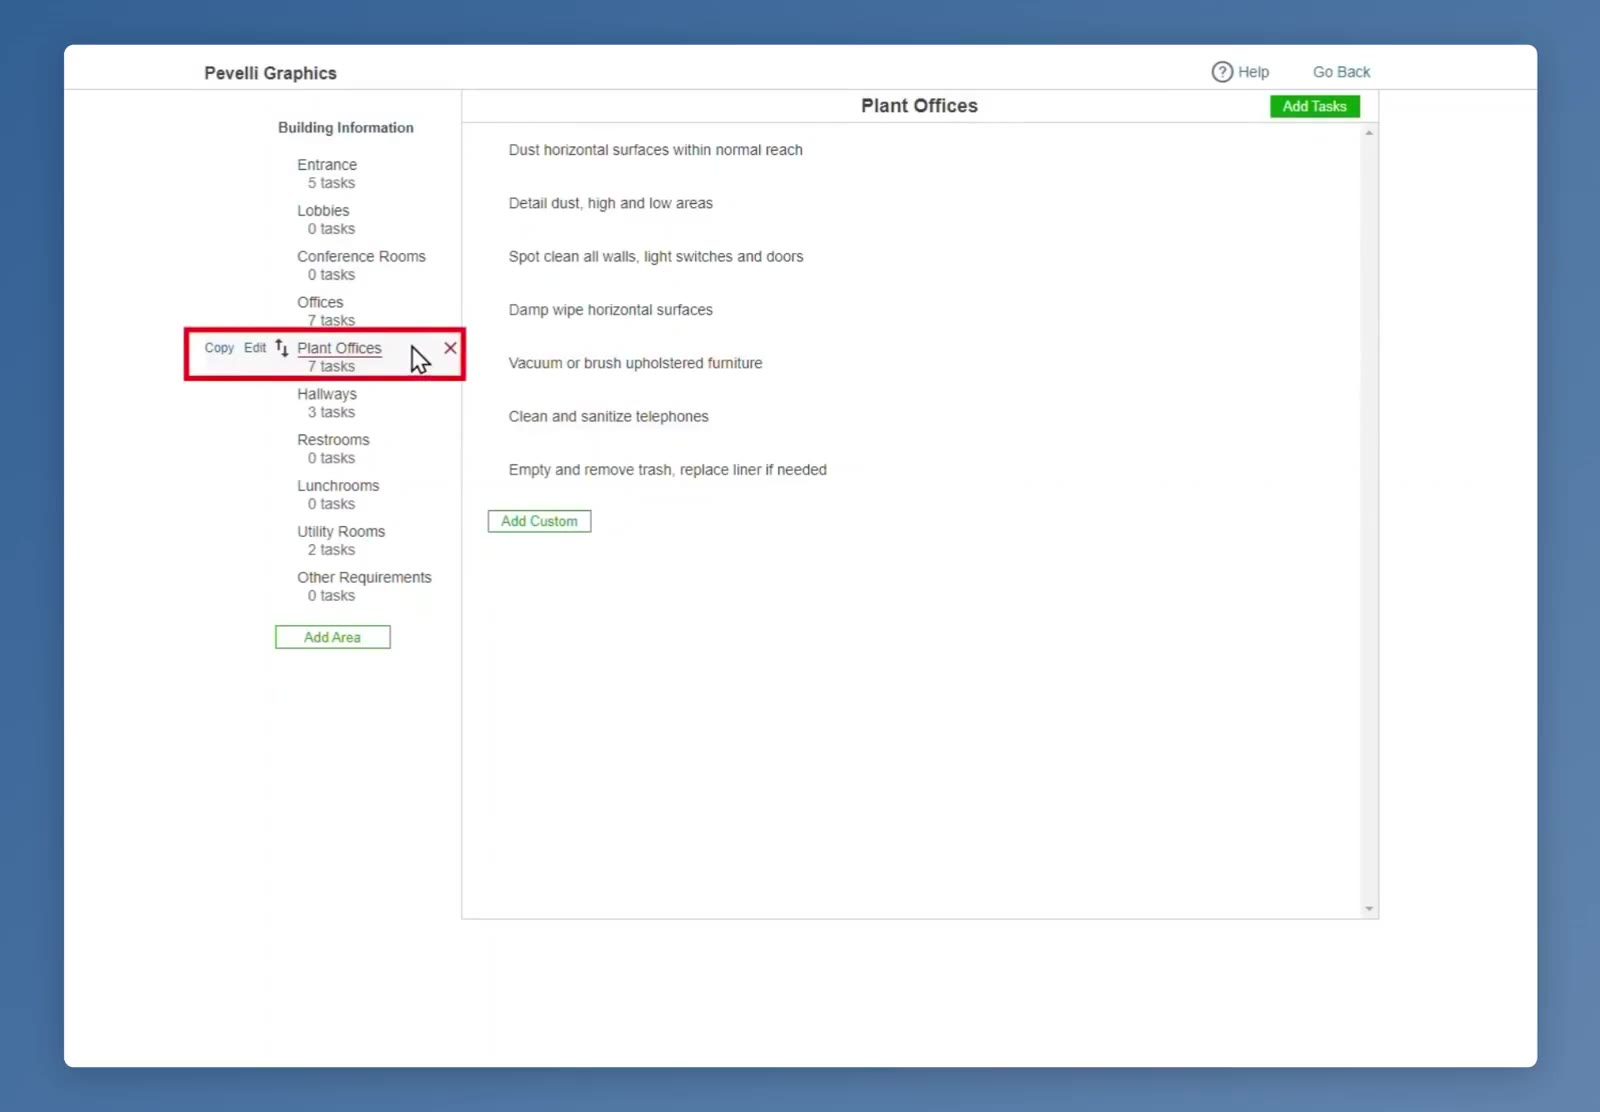Click the Help question mark icon

1222,72
